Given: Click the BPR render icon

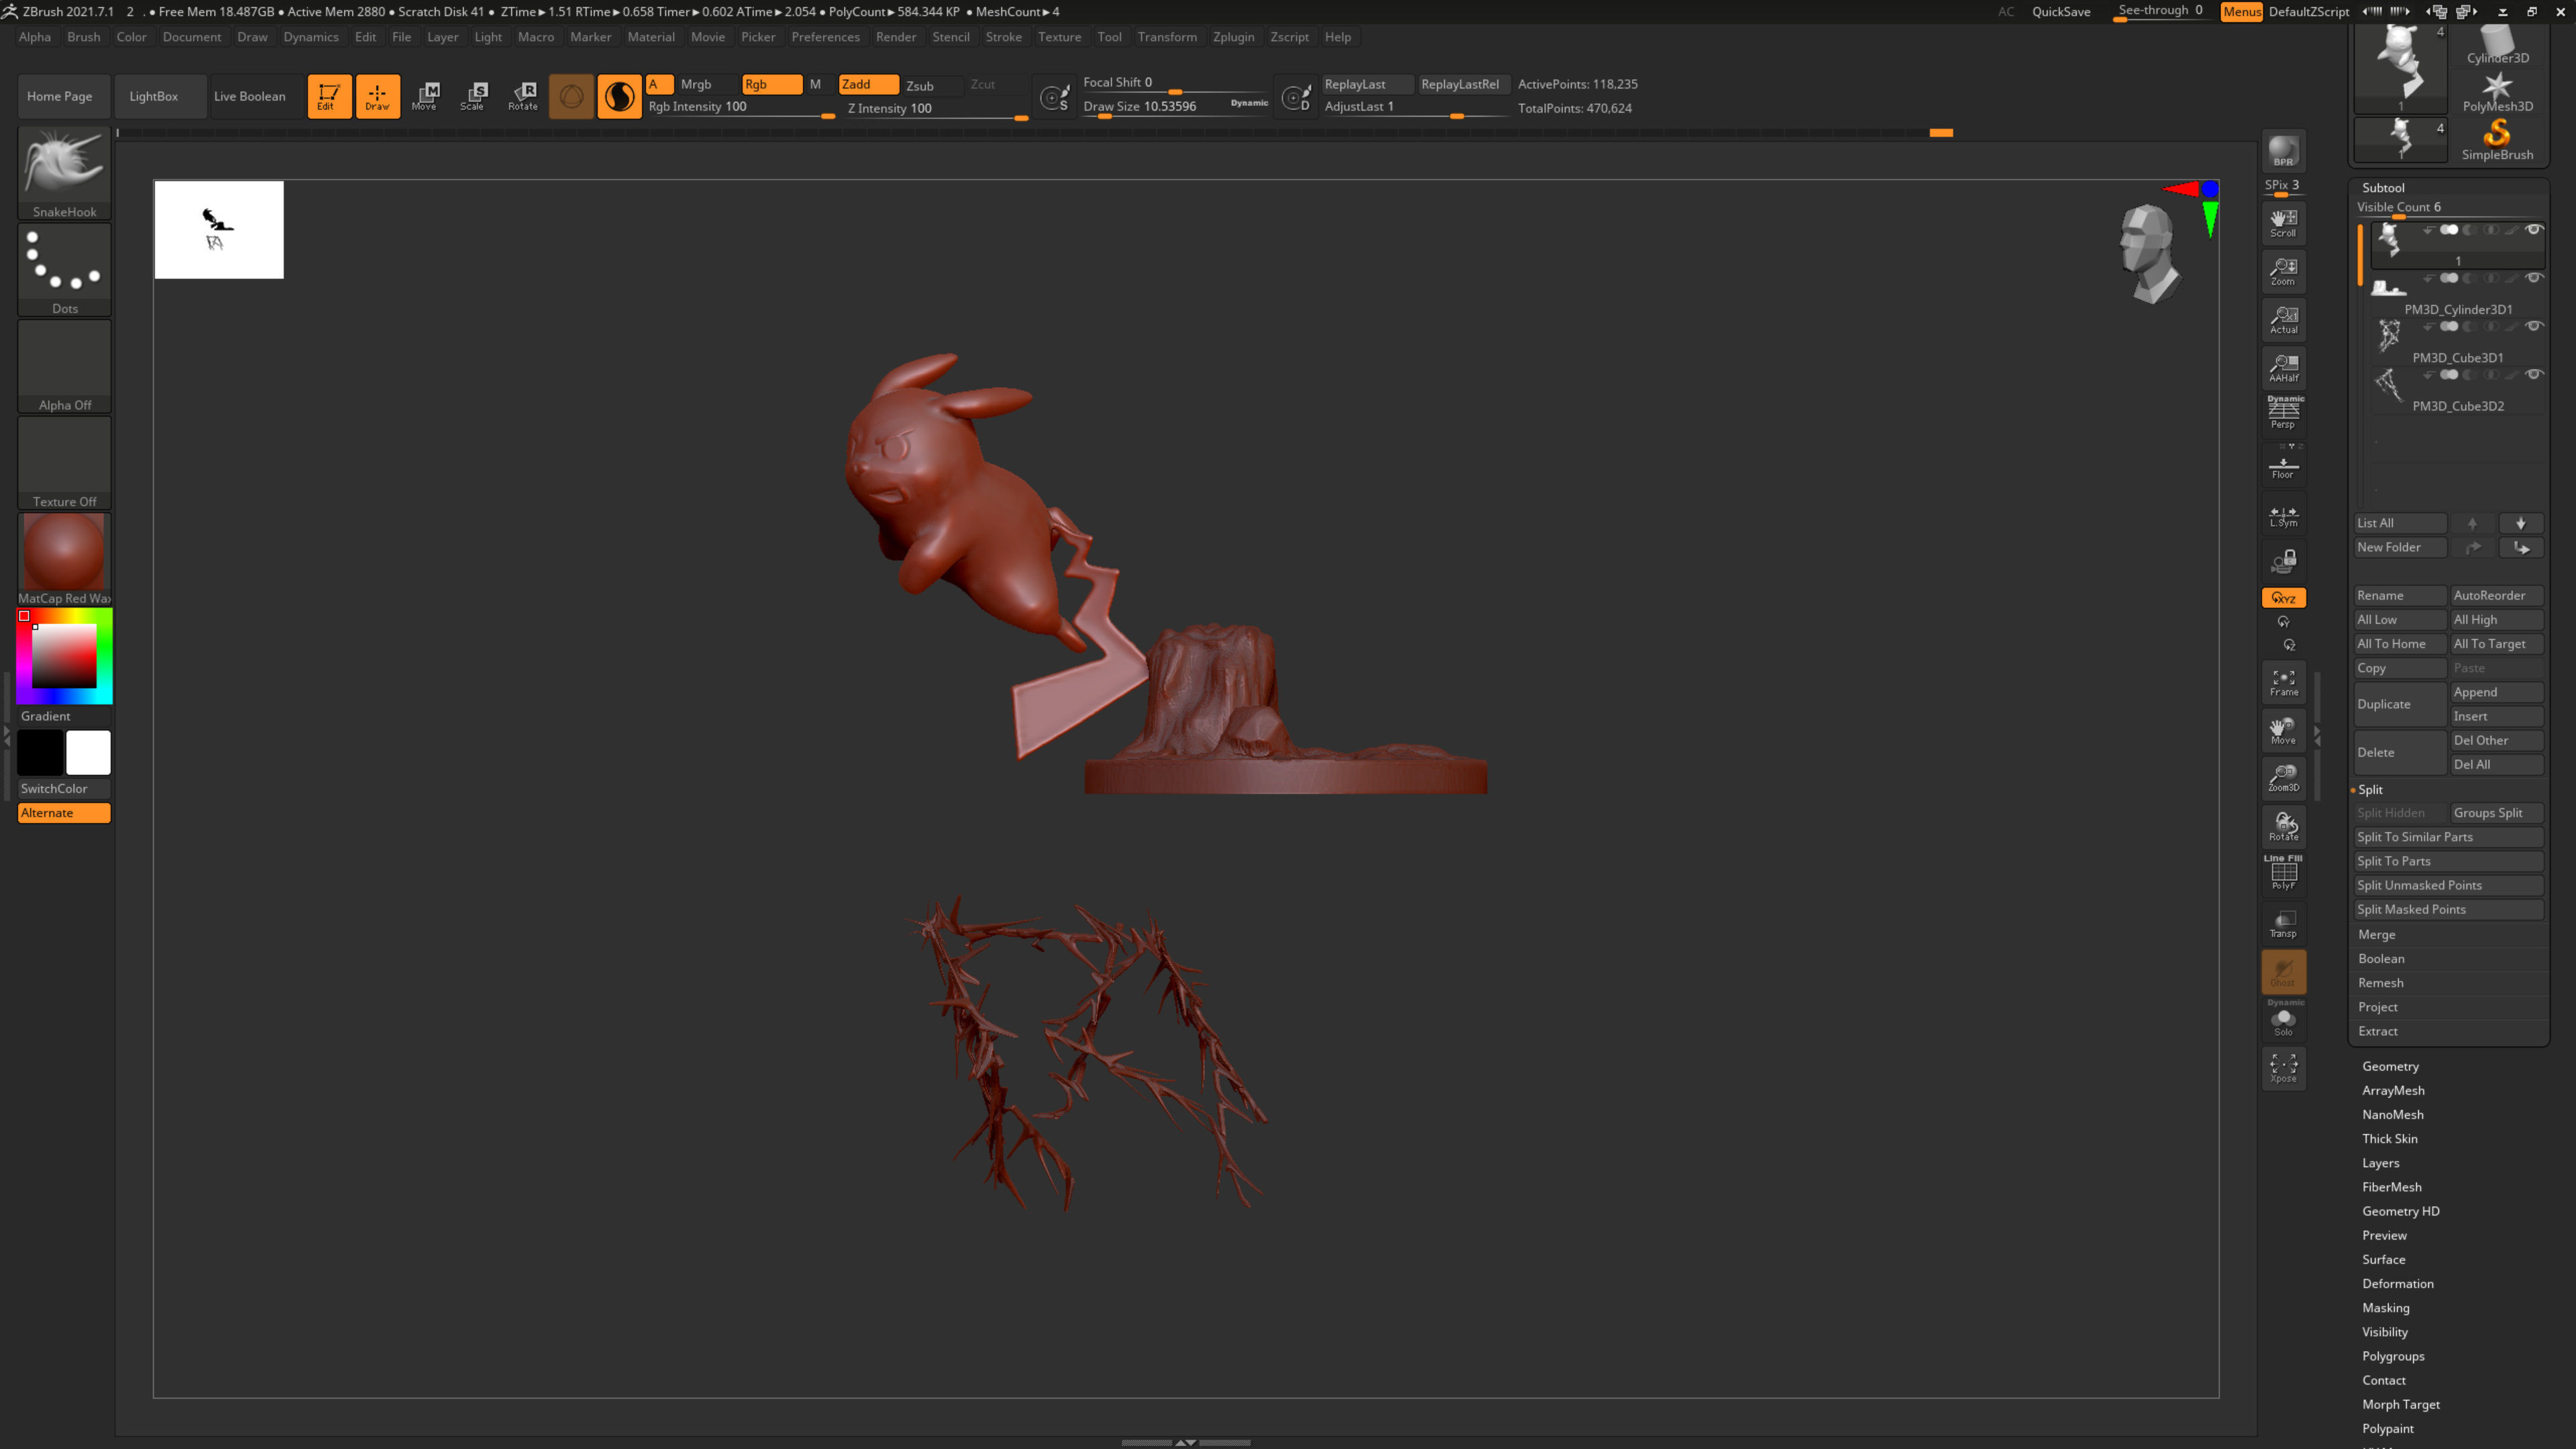Looking at the screenshot, I should [2283, 151].
